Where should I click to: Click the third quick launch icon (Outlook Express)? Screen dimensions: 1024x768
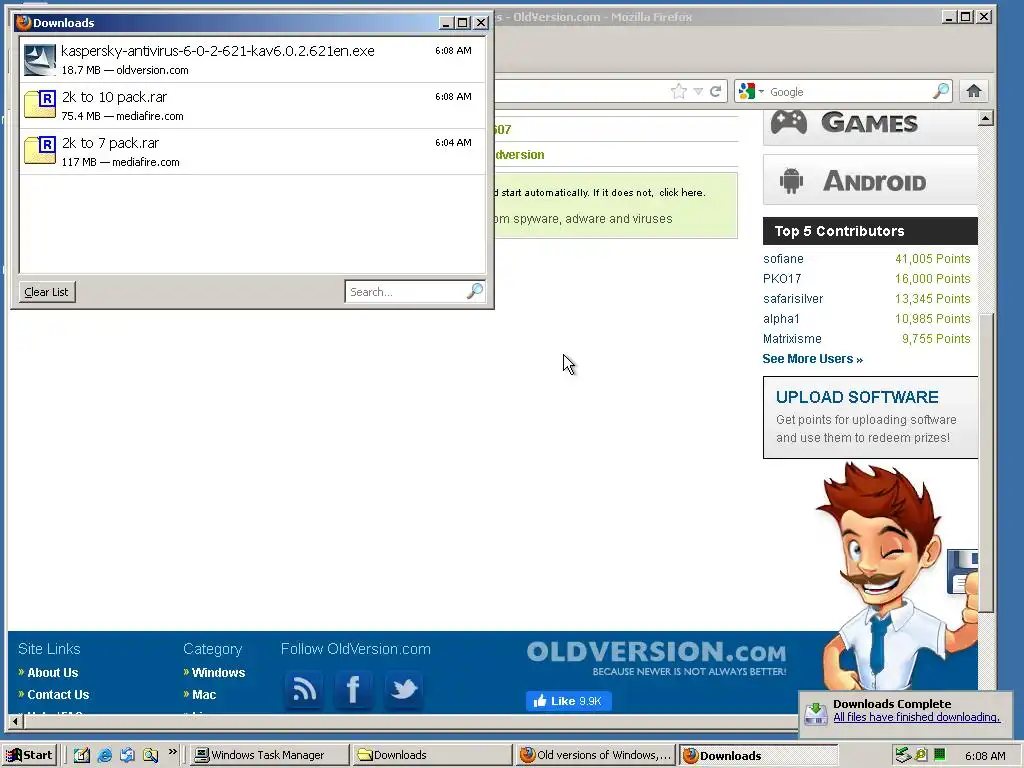(127, 755)
